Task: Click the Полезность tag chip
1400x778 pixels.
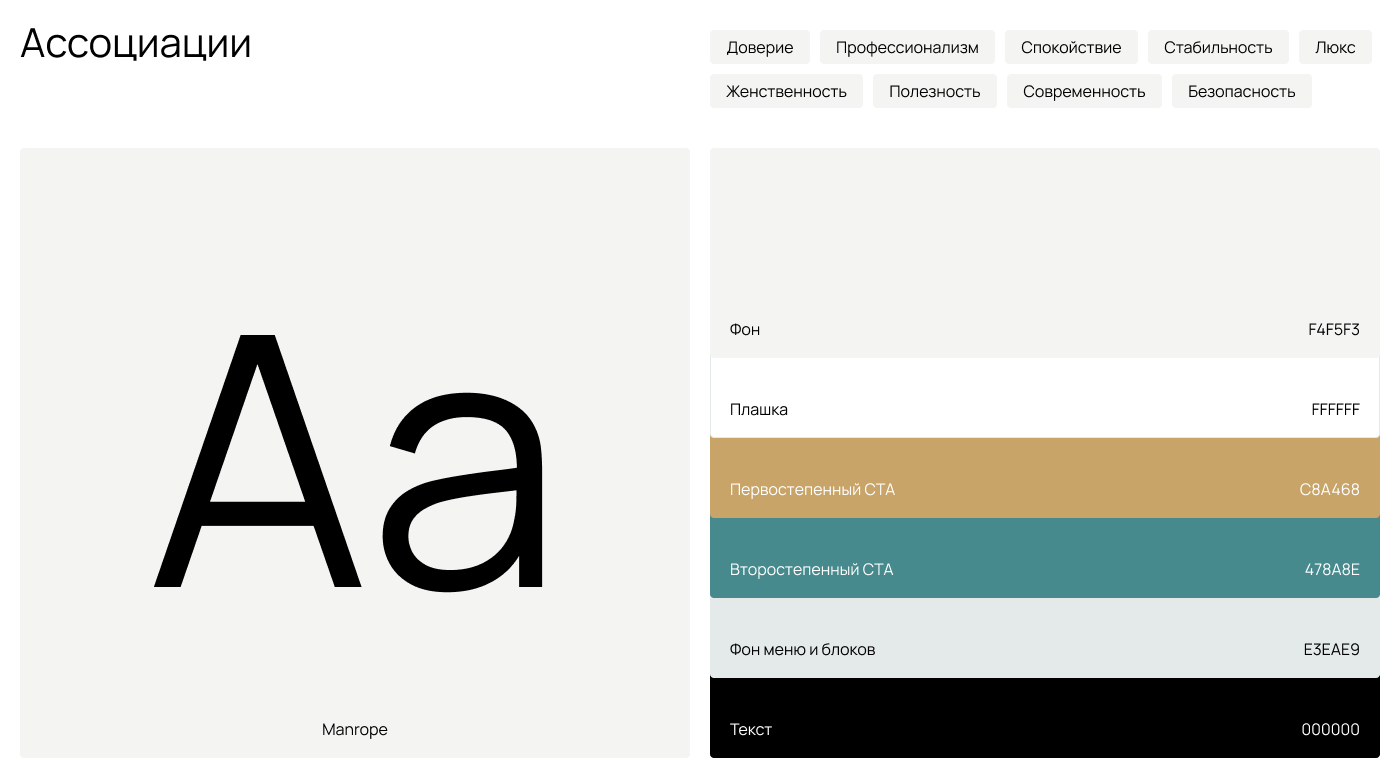Action: coord(934,91)
